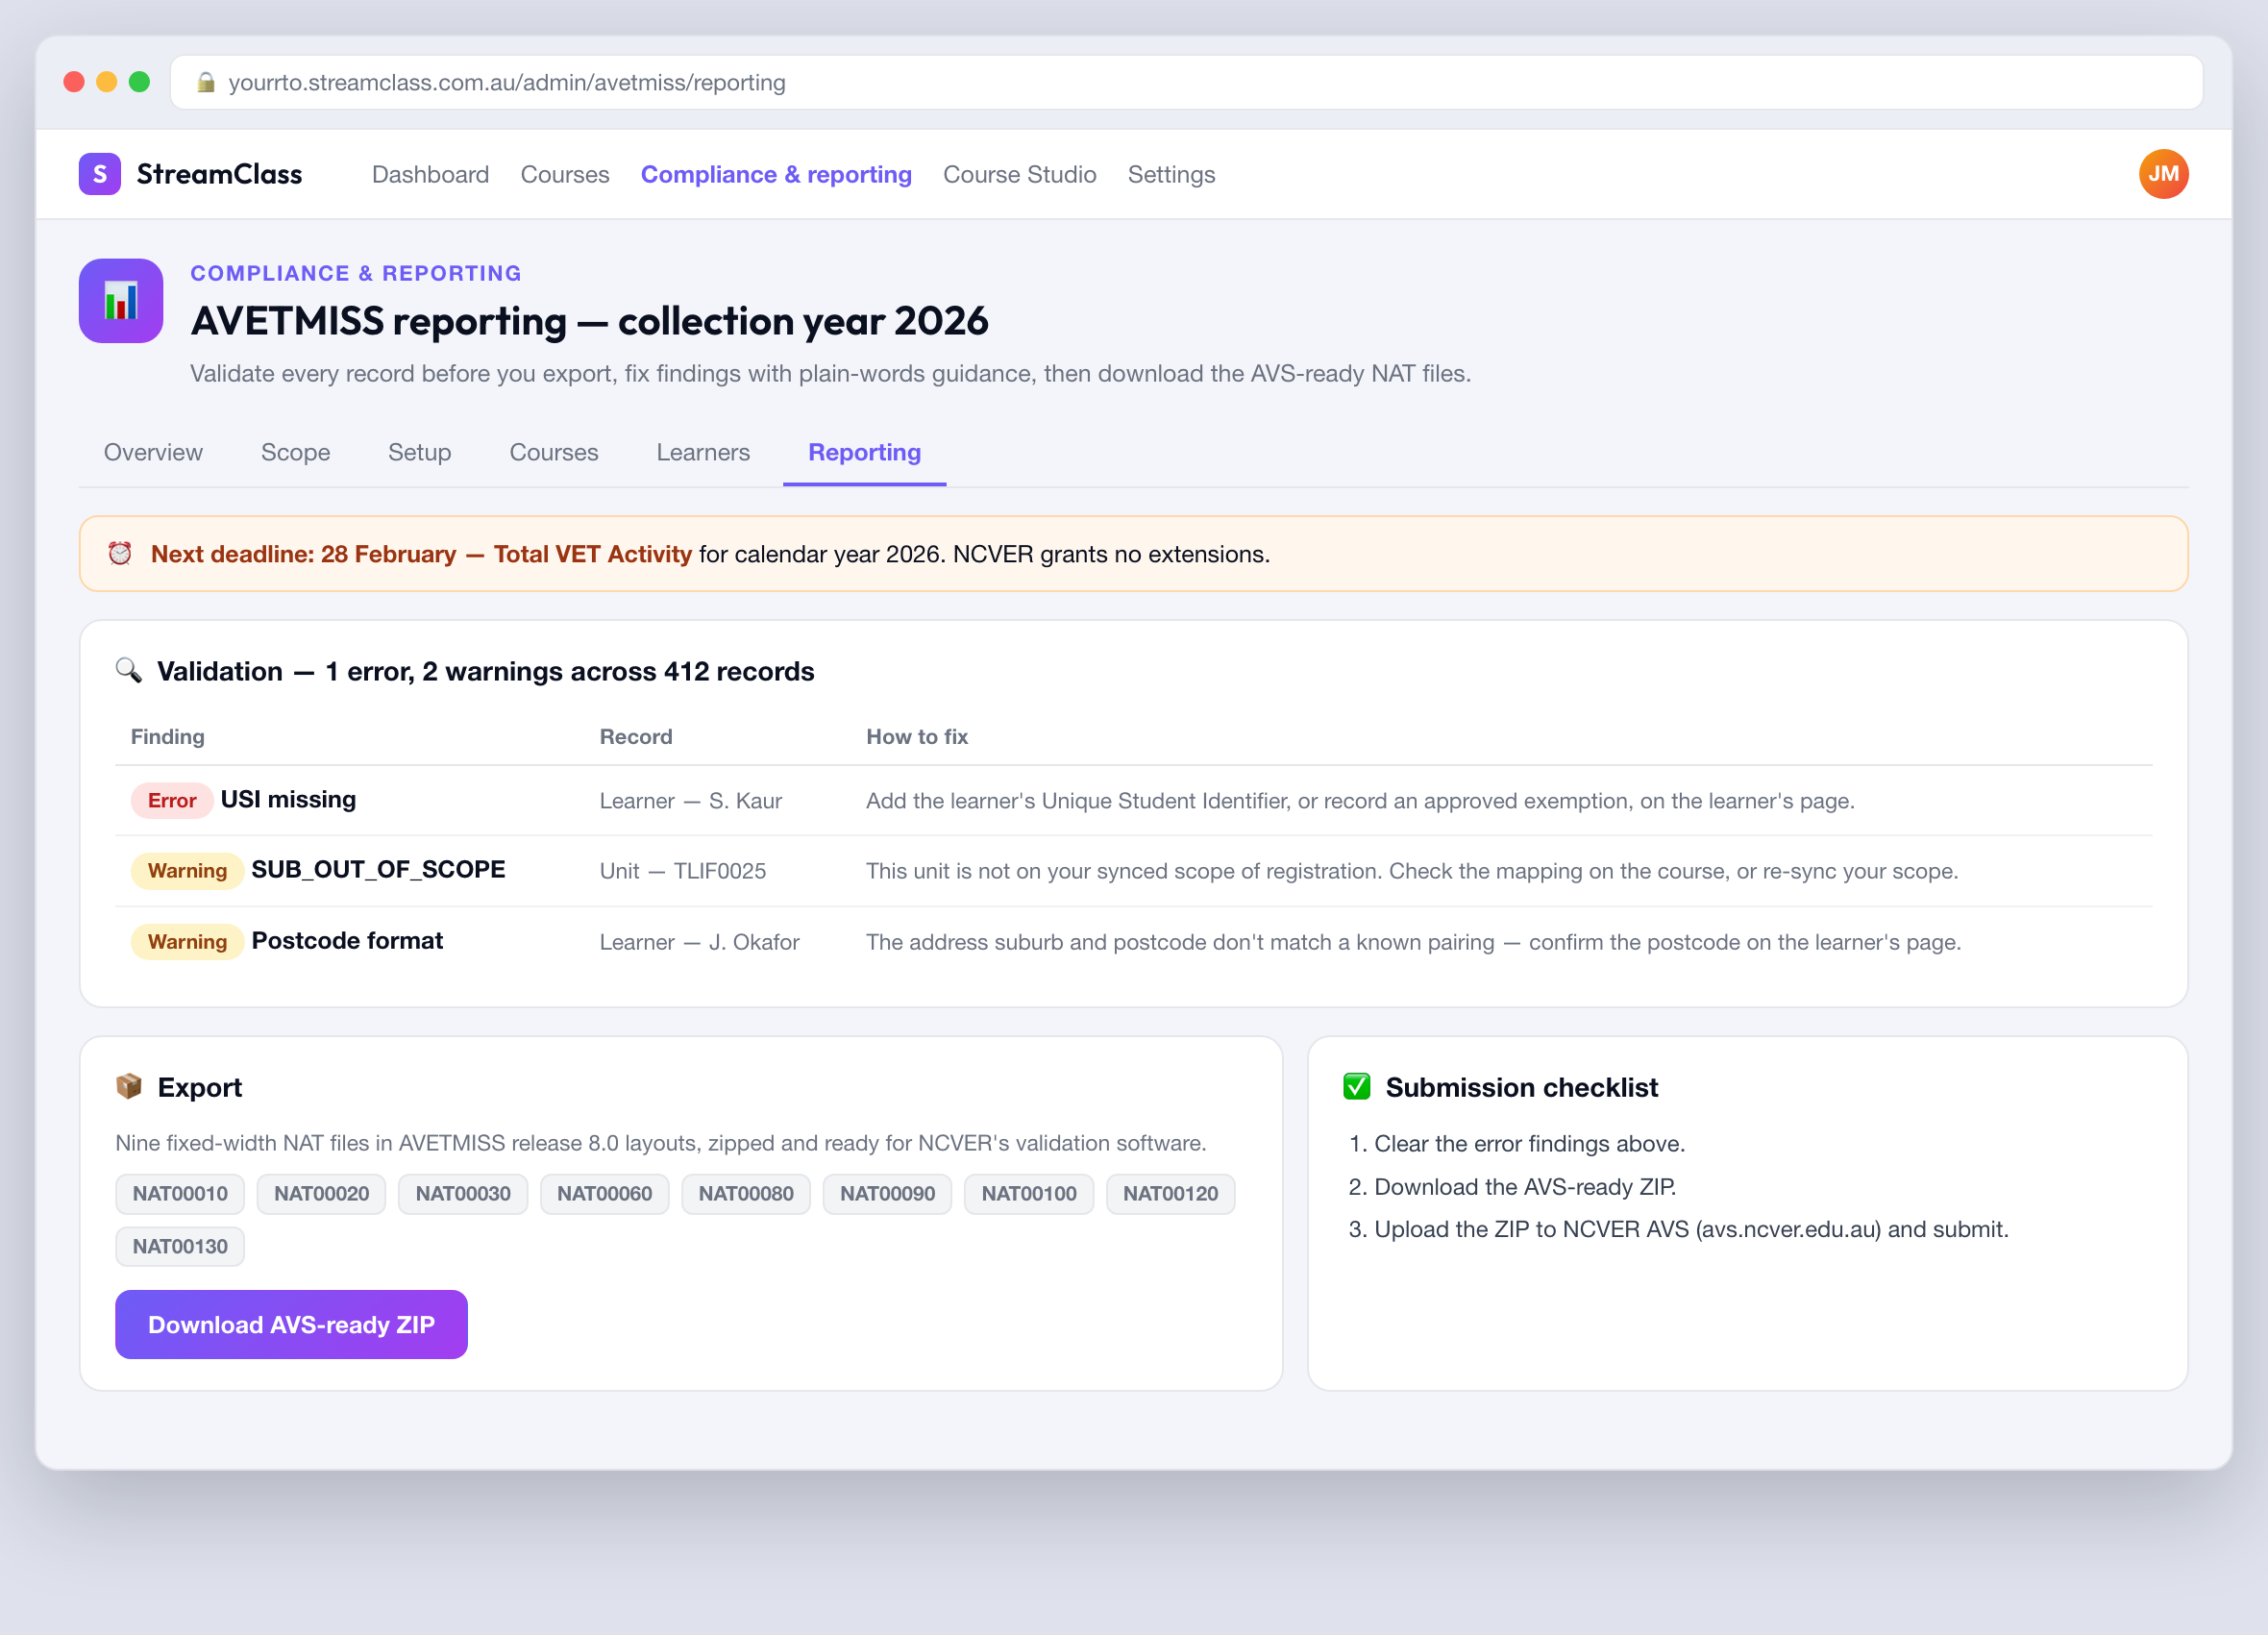Click the red window close dot

click(x=74, y=82)
